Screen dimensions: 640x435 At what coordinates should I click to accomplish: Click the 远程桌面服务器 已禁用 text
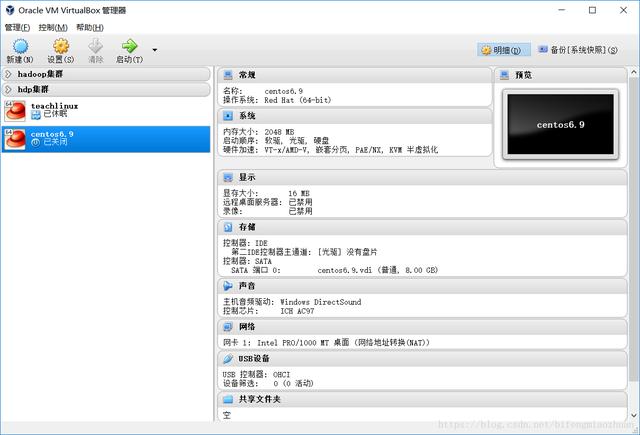point(267,202)
